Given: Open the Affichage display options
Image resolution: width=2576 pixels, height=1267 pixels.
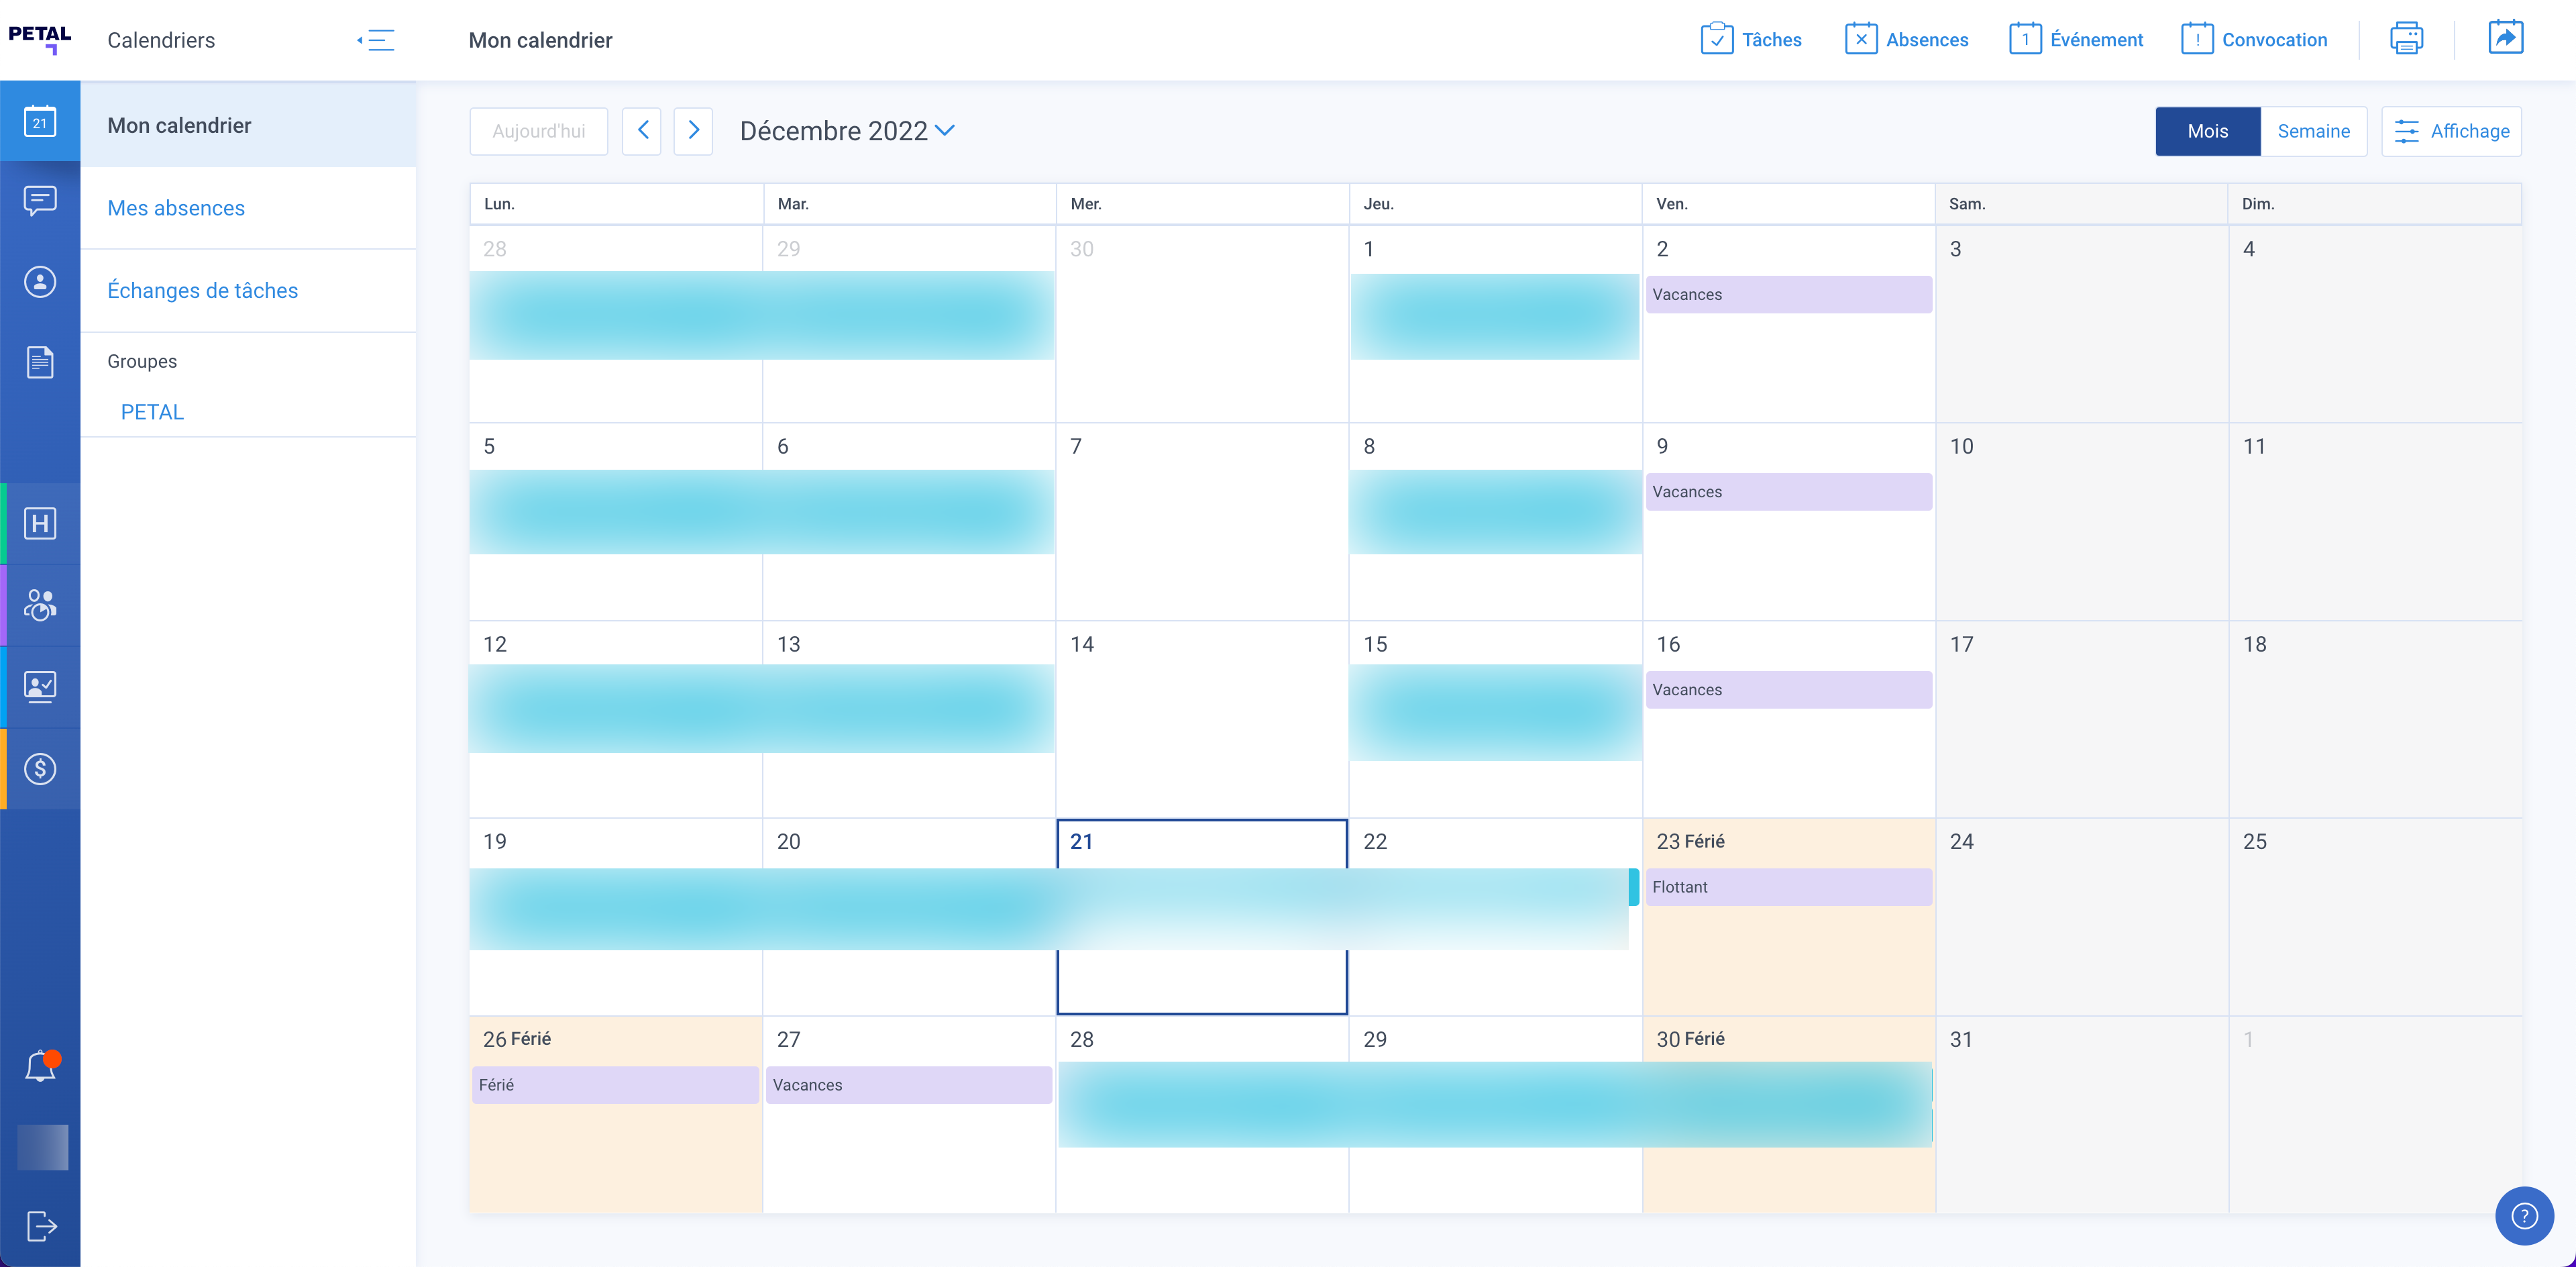Looking at the screenshot, I should [2451, 131].
